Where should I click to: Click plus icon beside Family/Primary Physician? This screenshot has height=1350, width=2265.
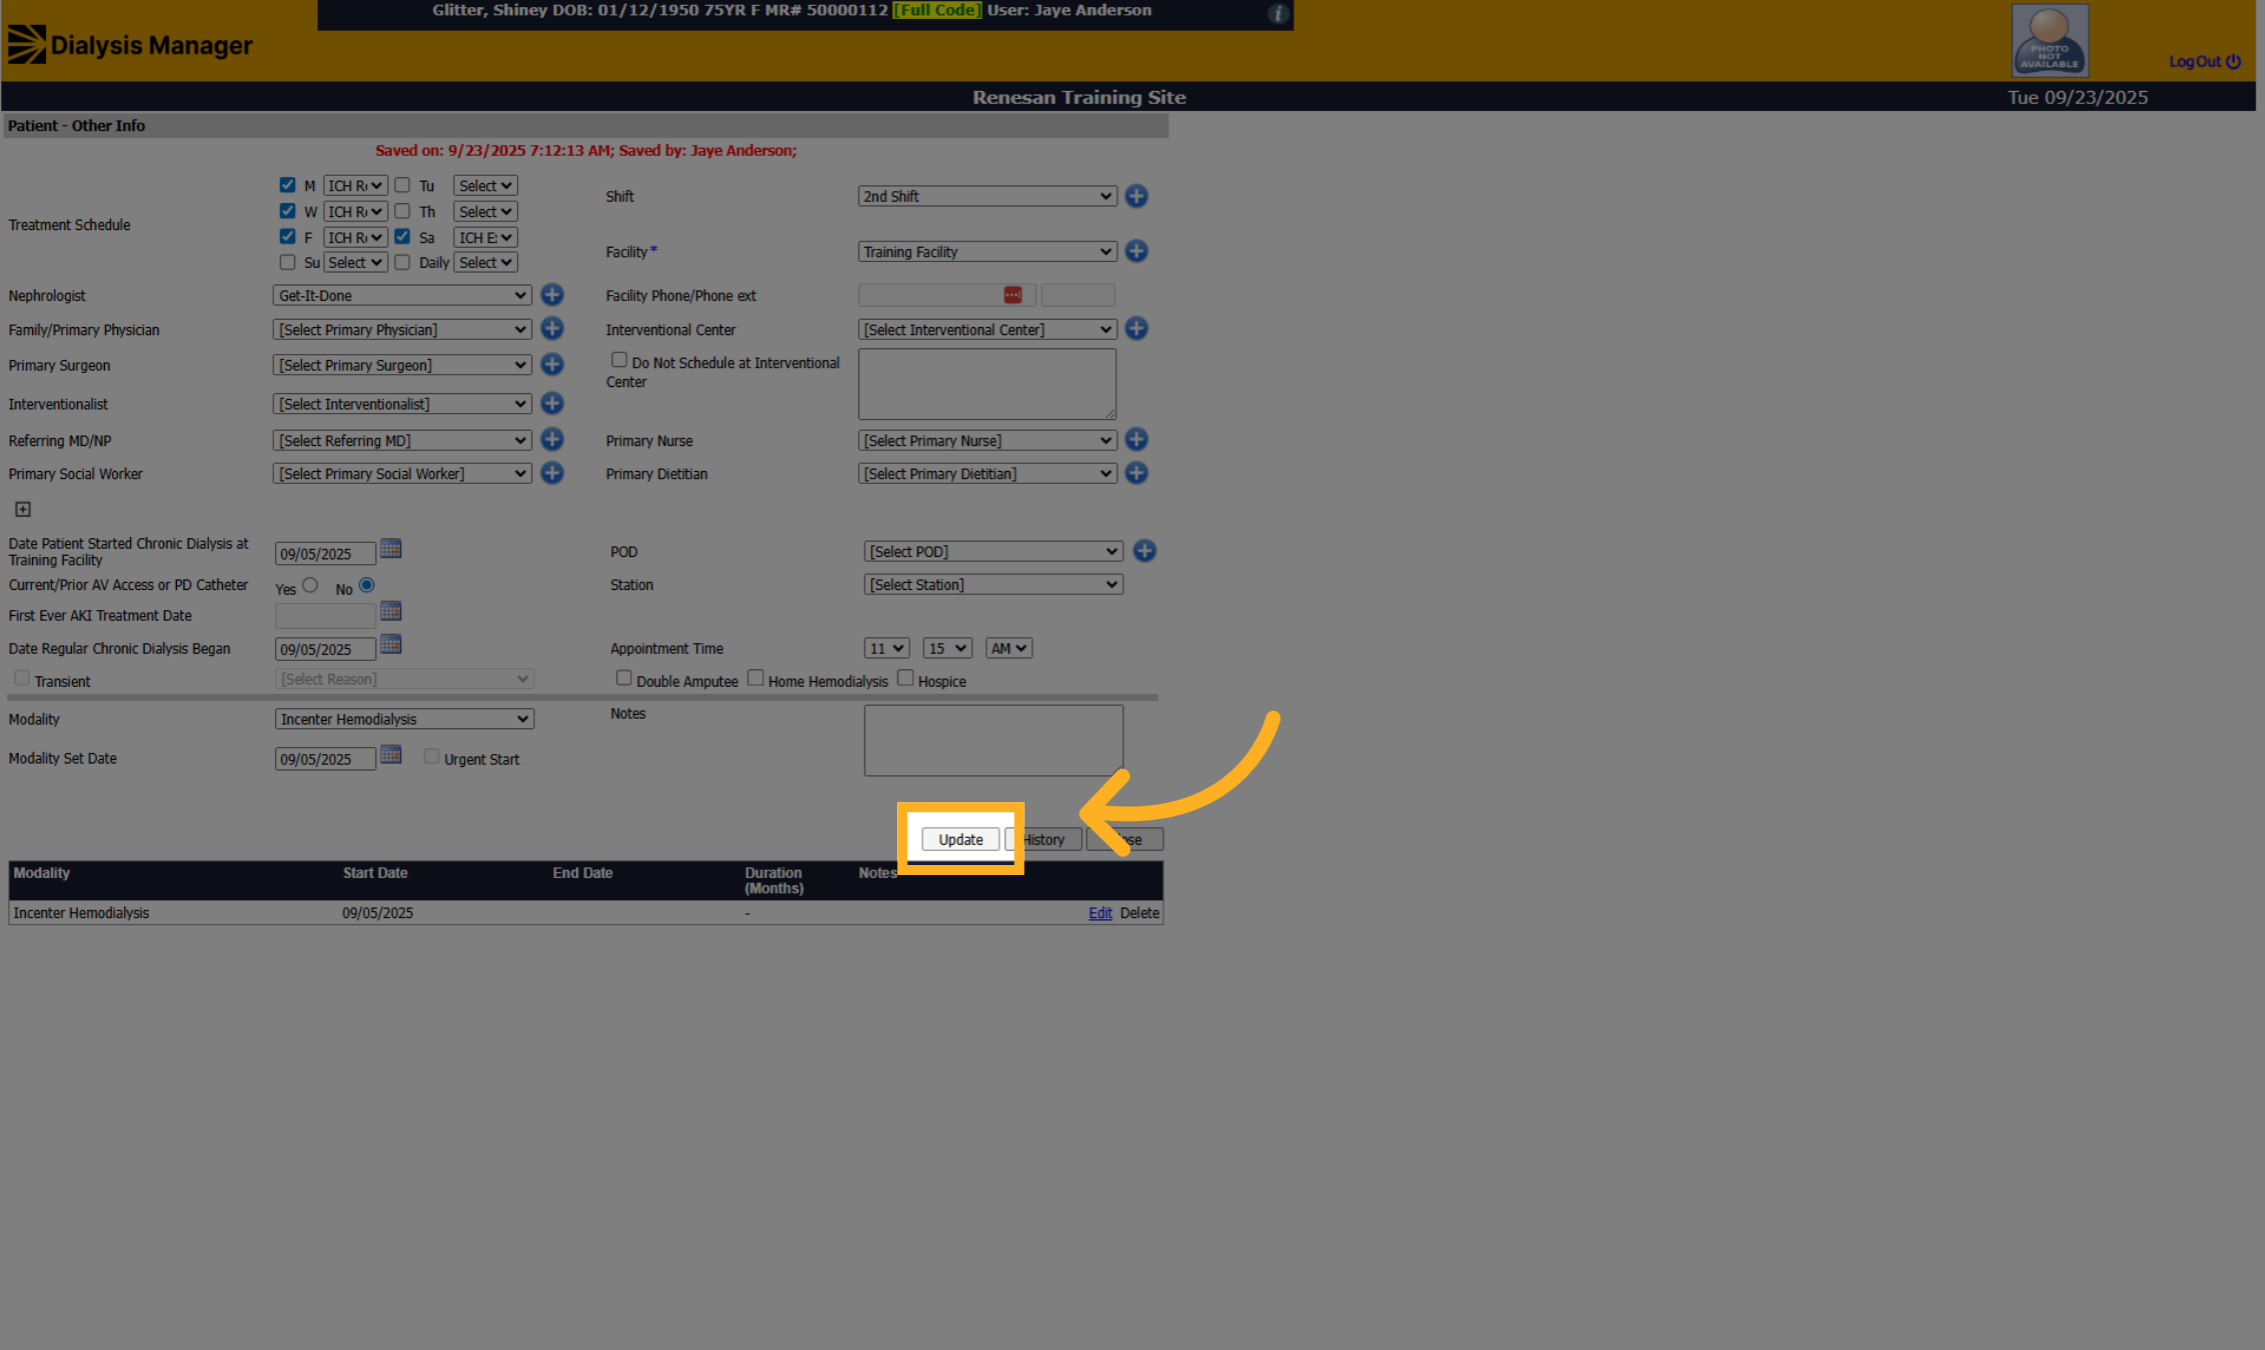[552, 329]
